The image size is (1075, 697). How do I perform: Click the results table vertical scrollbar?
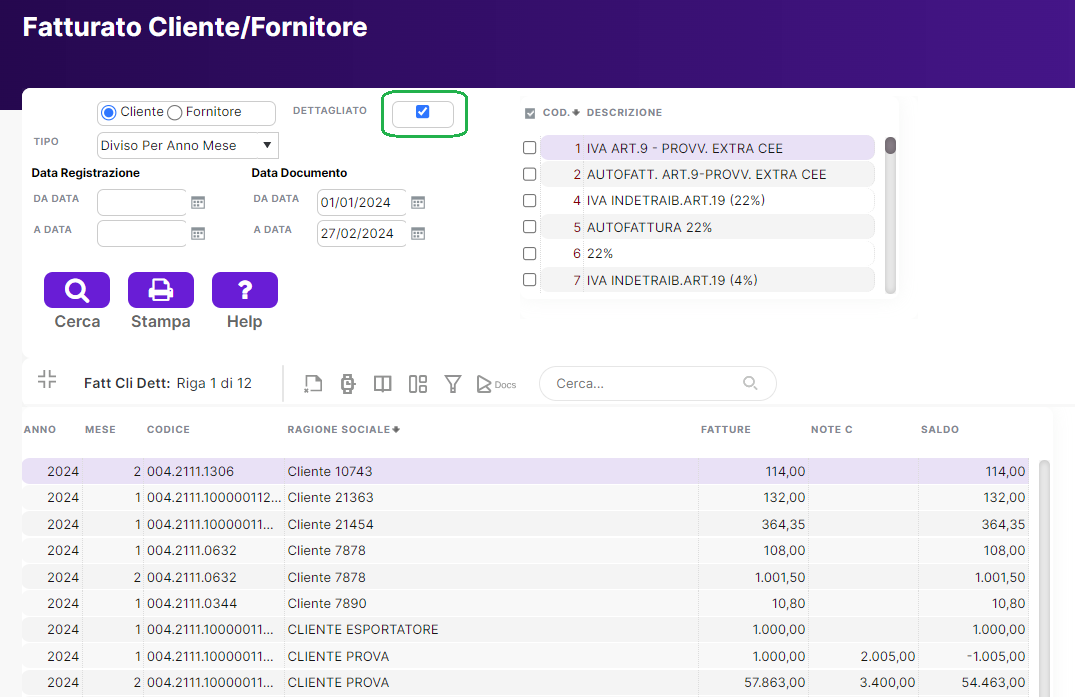pos(1044,579)
